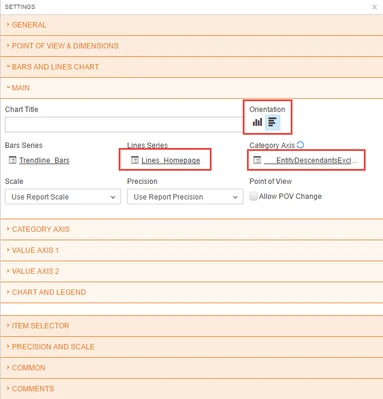The height and width of the screenshot is (399, 383).
Task: Open the Trendline_Bars link
Action: [44, 160]
